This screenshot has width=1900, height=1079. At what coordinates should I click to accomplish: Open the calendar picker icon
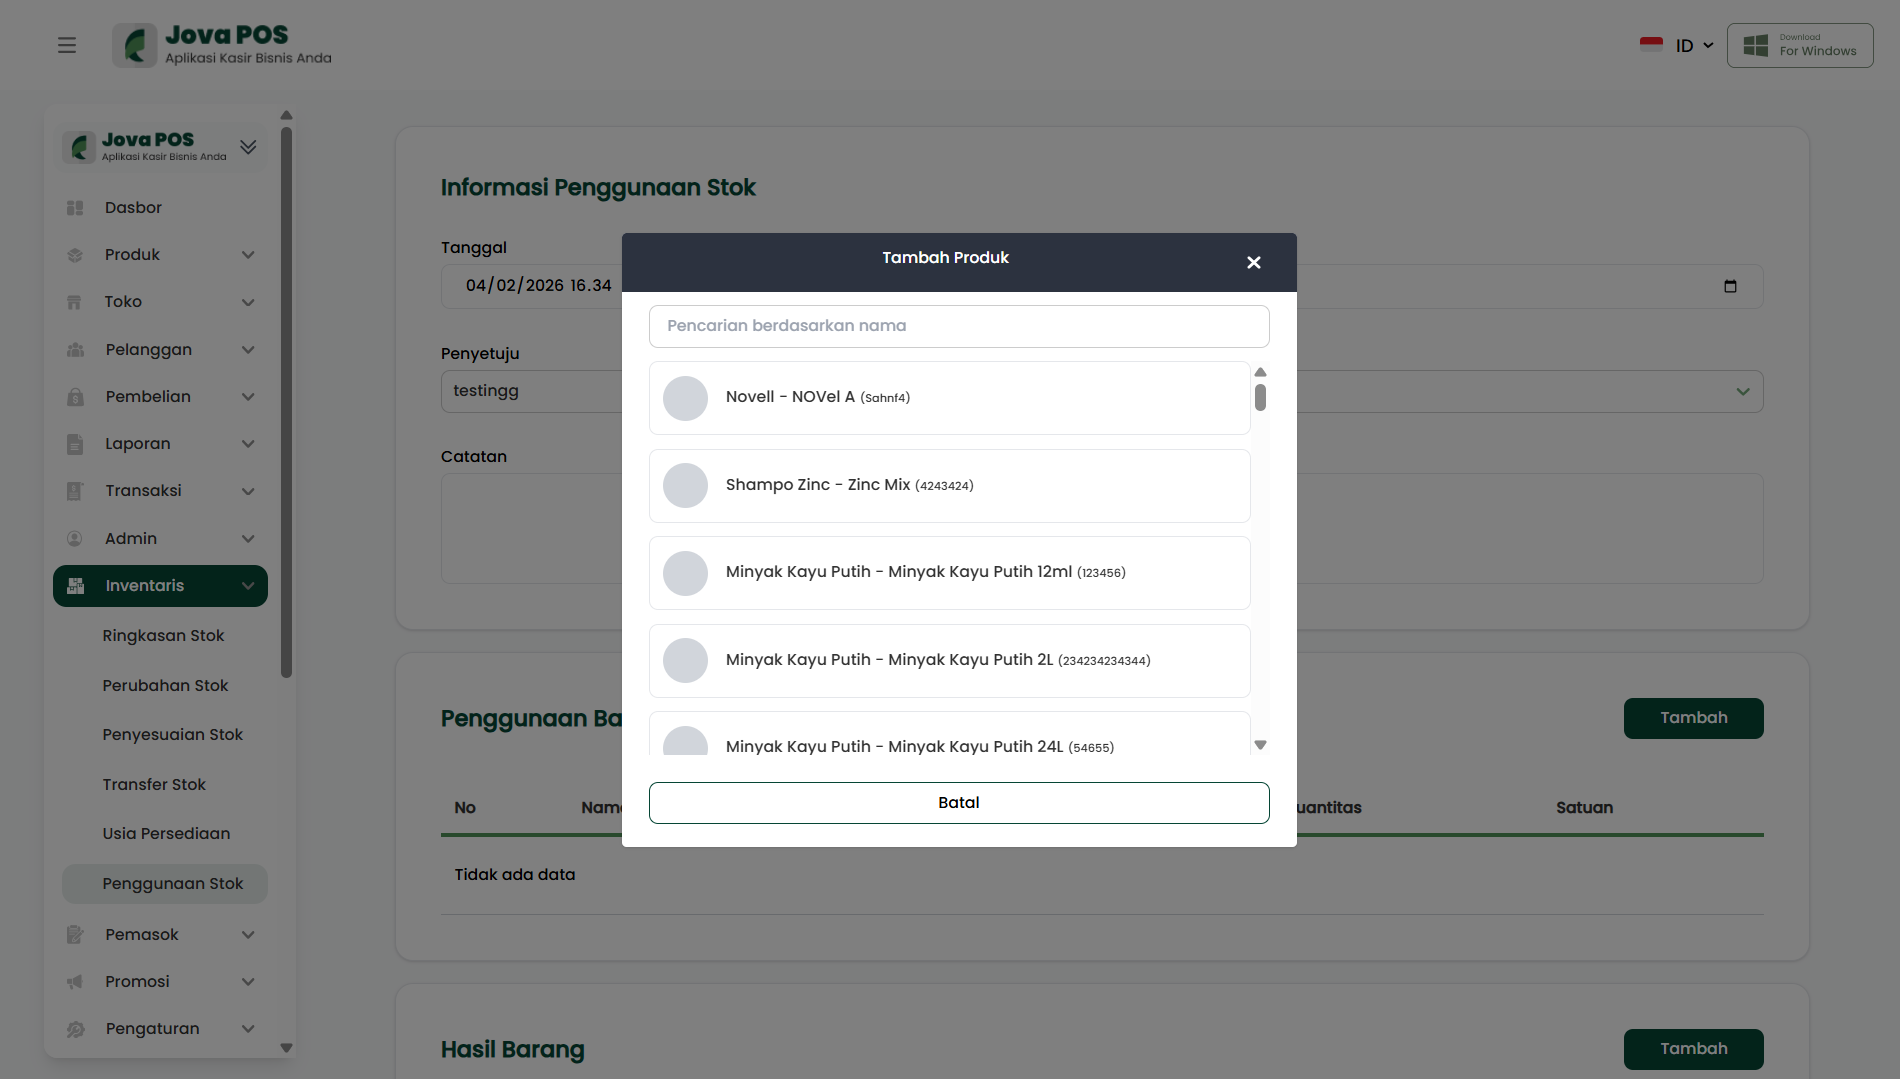tap(1730, 286)
